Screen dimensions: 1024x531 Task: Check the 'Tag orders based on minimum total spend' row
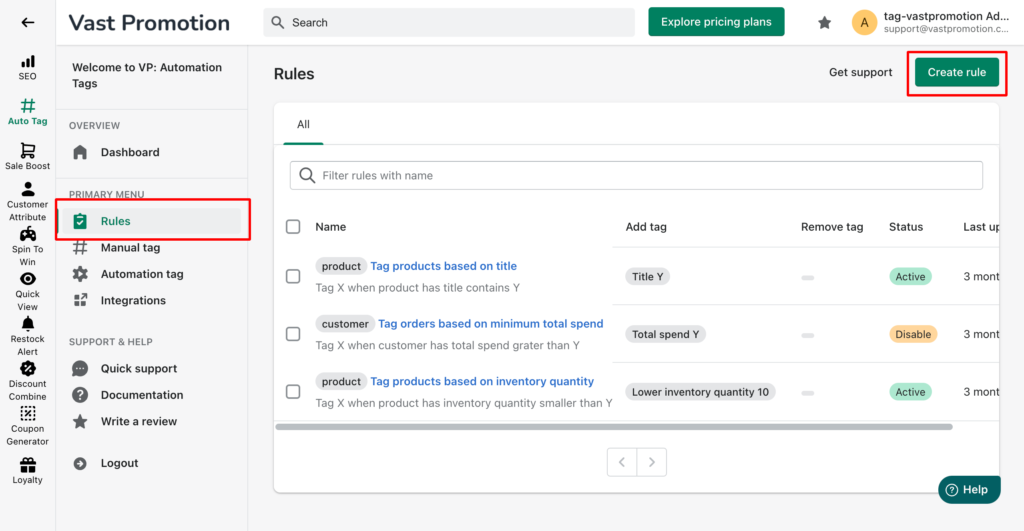coord(293,334)
